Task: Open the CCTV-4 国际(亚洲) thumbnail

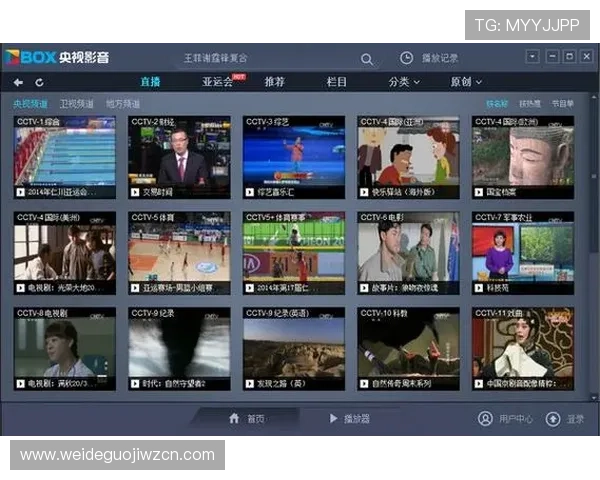Action: tap(408, 157)
